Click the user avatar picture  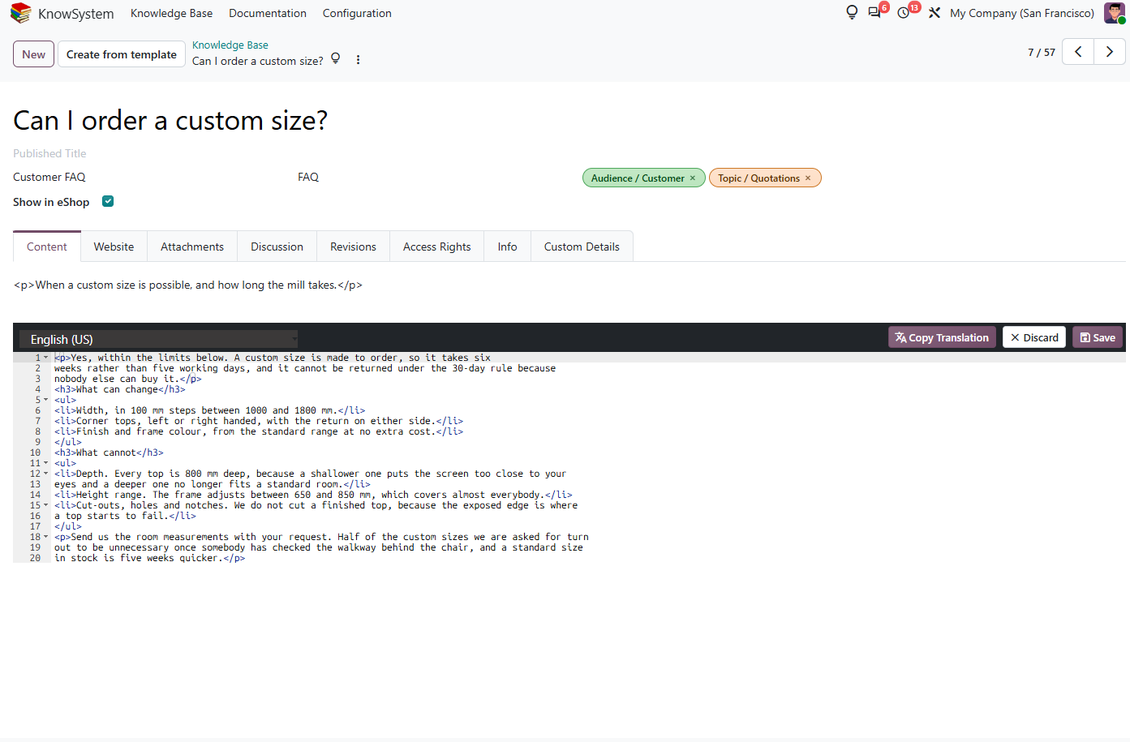pos(1114,13)
